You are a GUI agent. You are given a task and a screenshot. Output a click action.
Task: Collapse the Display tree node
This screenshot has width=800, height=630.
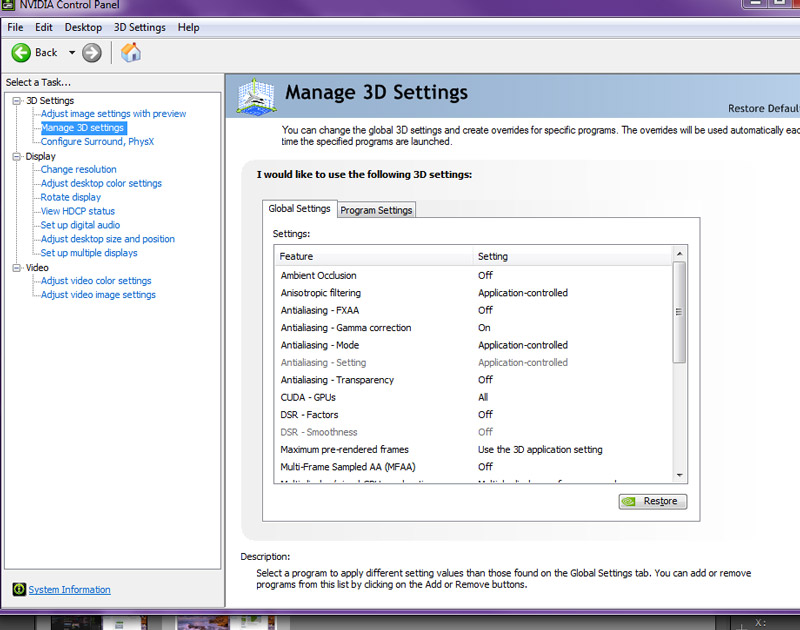16,156
